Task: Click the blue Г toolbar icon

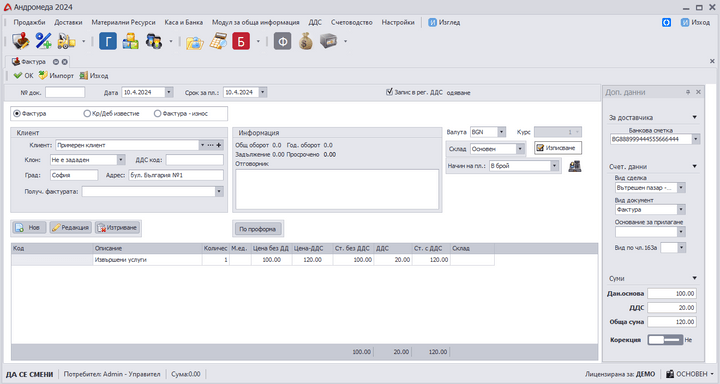Action: click(x=108, y=41)
